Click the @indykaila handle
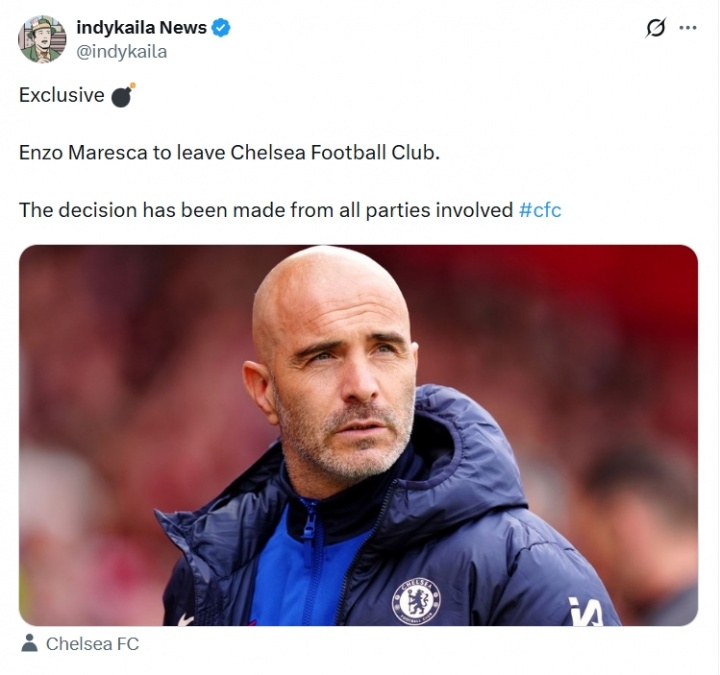The height and width of the screenshot is (675, 720). point(121,51)
